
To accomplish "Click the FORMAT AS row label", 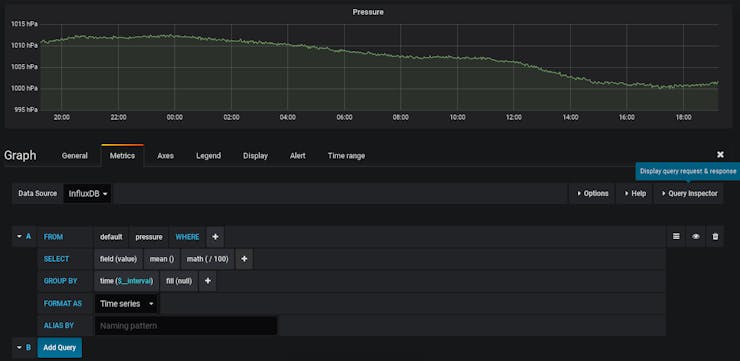I will click(x=63, y=303).
